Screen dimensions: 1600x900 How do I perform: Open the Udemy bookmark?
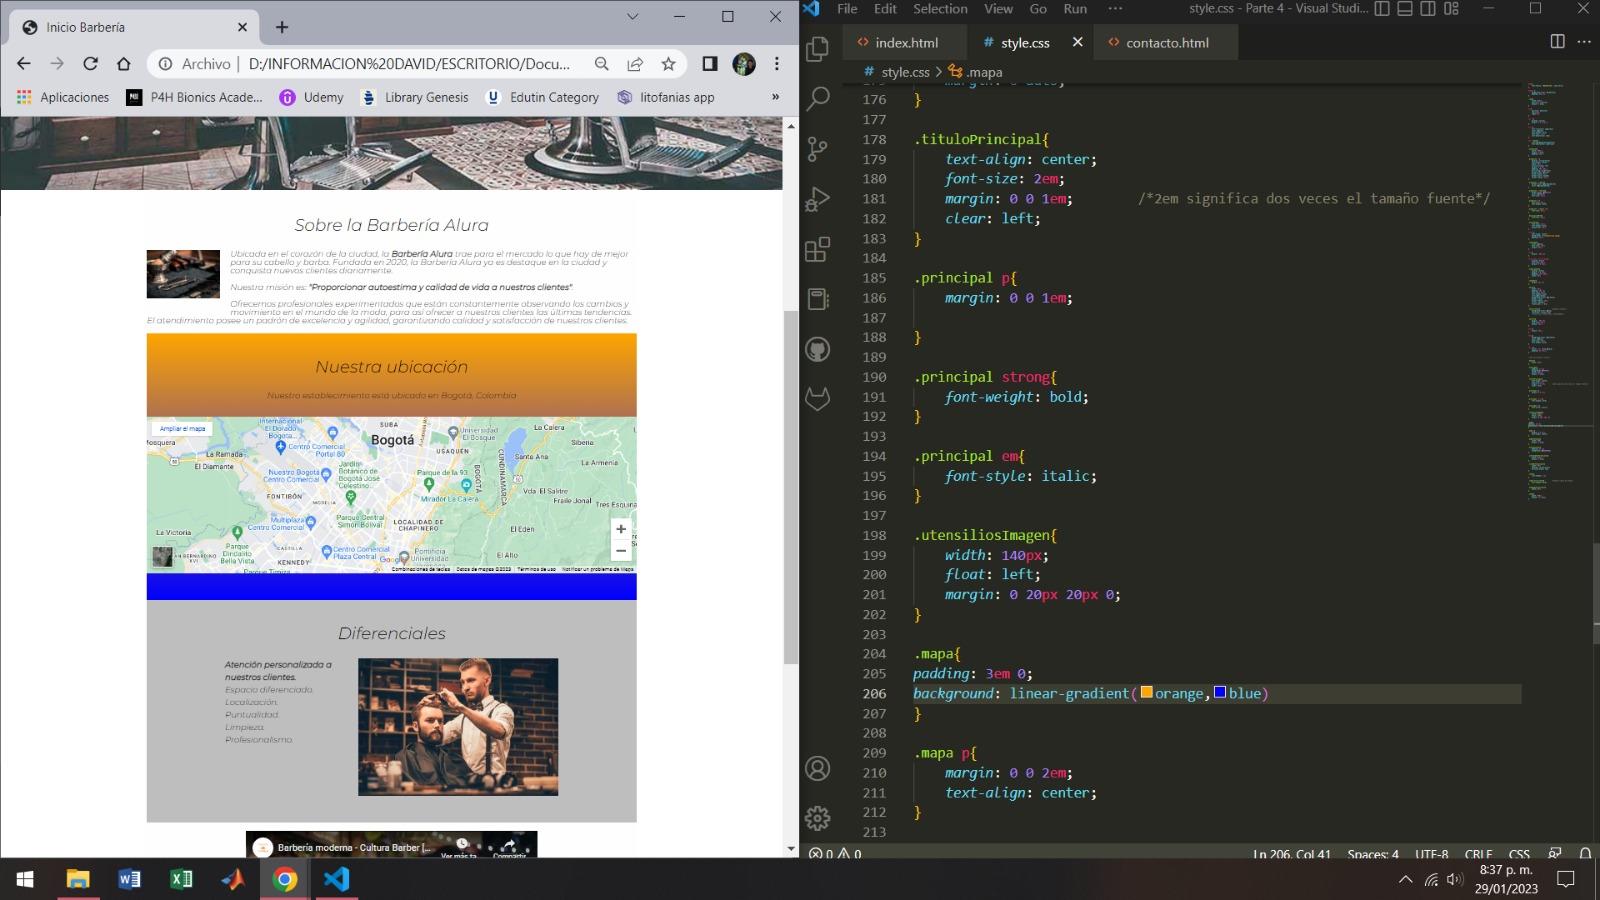point(312,97)
